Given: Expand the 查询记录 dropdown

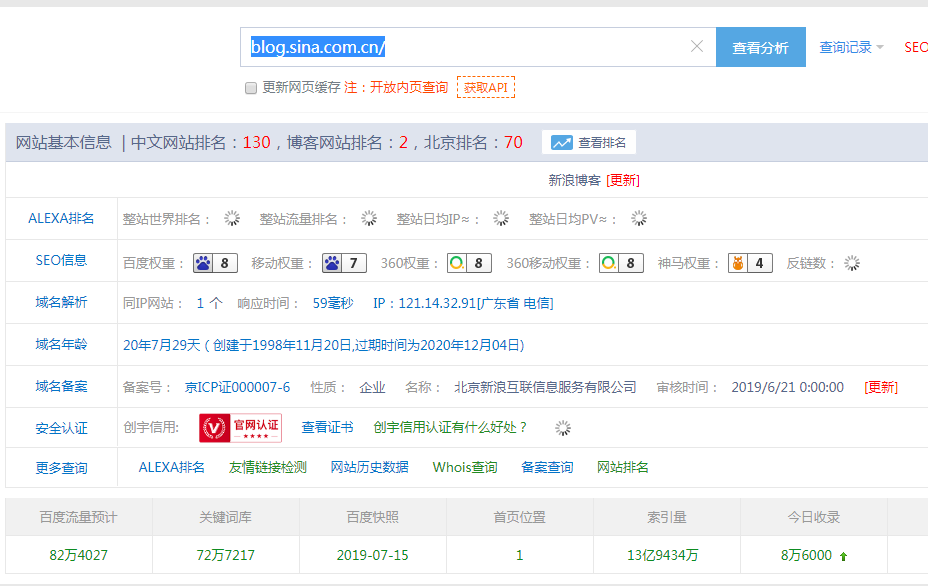Looking at the screenshot, I should tap(851, 47).
